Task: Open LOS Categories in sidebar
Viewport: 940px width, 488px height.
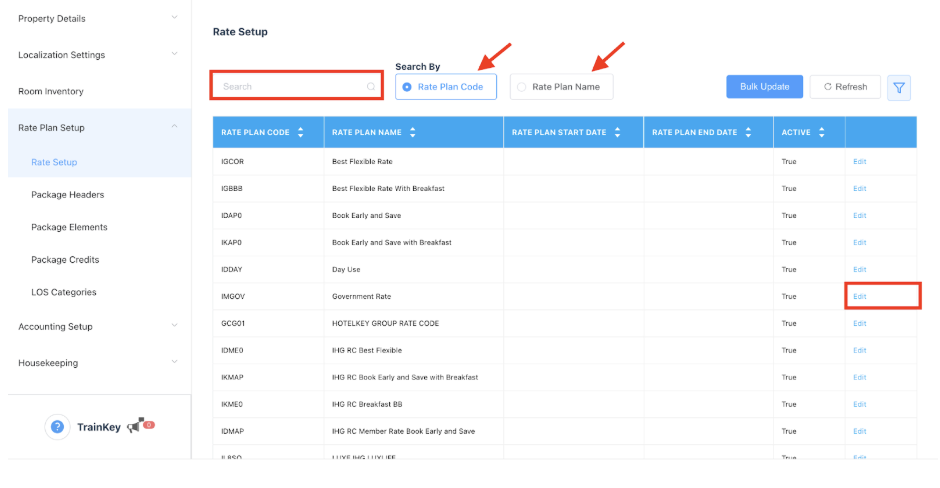Action: click(x=64, y=292)
